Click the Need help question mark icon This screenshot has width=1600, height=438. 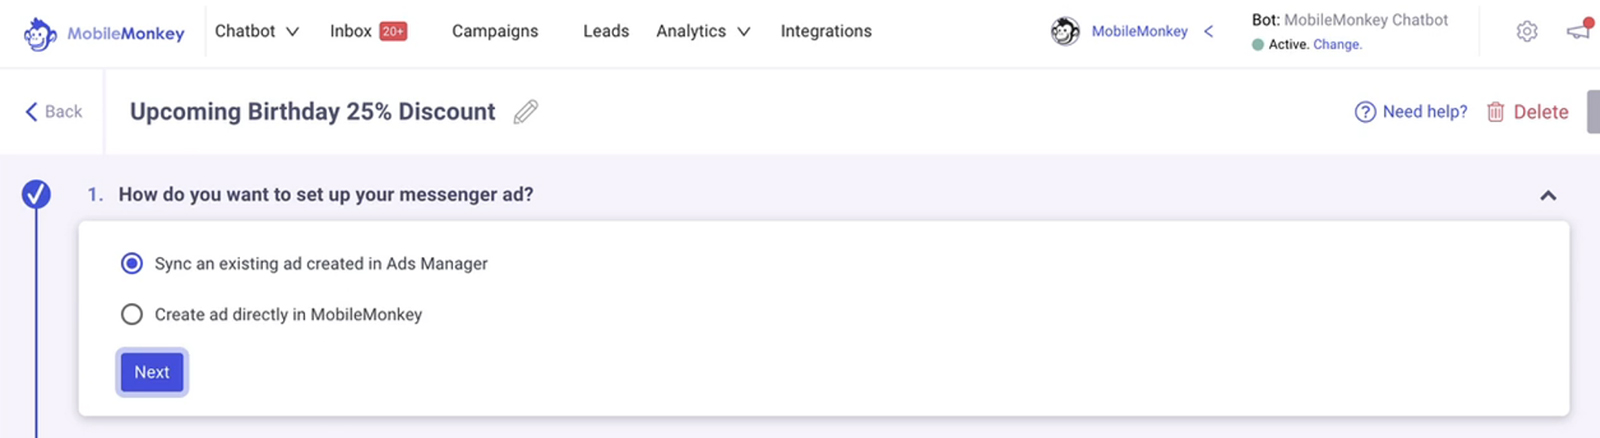click(1365, 112)
